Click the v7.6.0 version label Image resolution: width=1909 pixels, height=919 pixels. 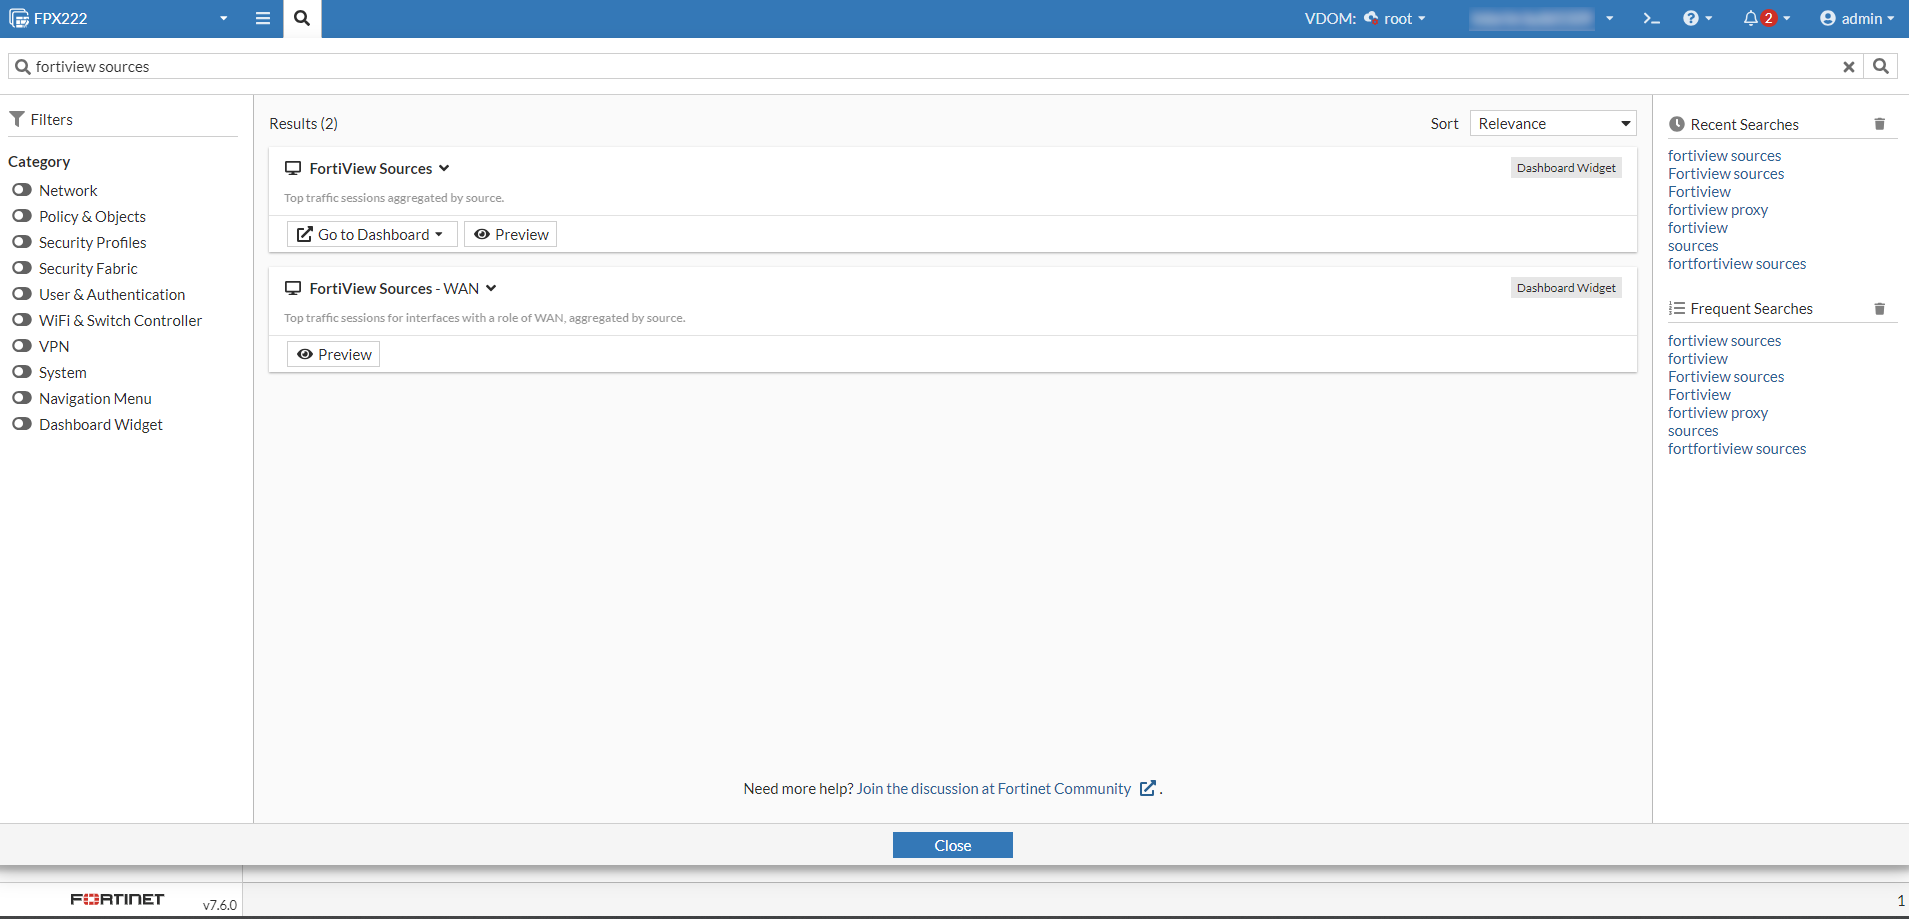[220, 905]
